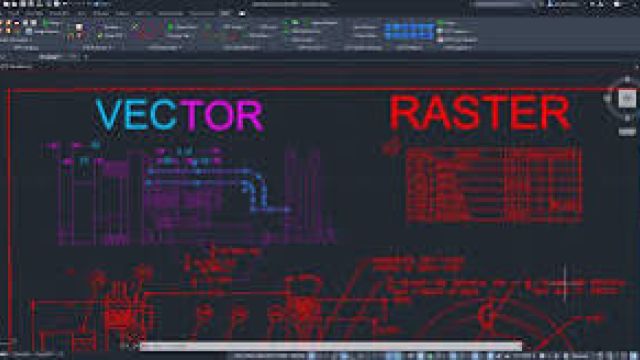640x360 pixels.
Task: Open the status bar customization icon at far right
Action: point(634,356)
